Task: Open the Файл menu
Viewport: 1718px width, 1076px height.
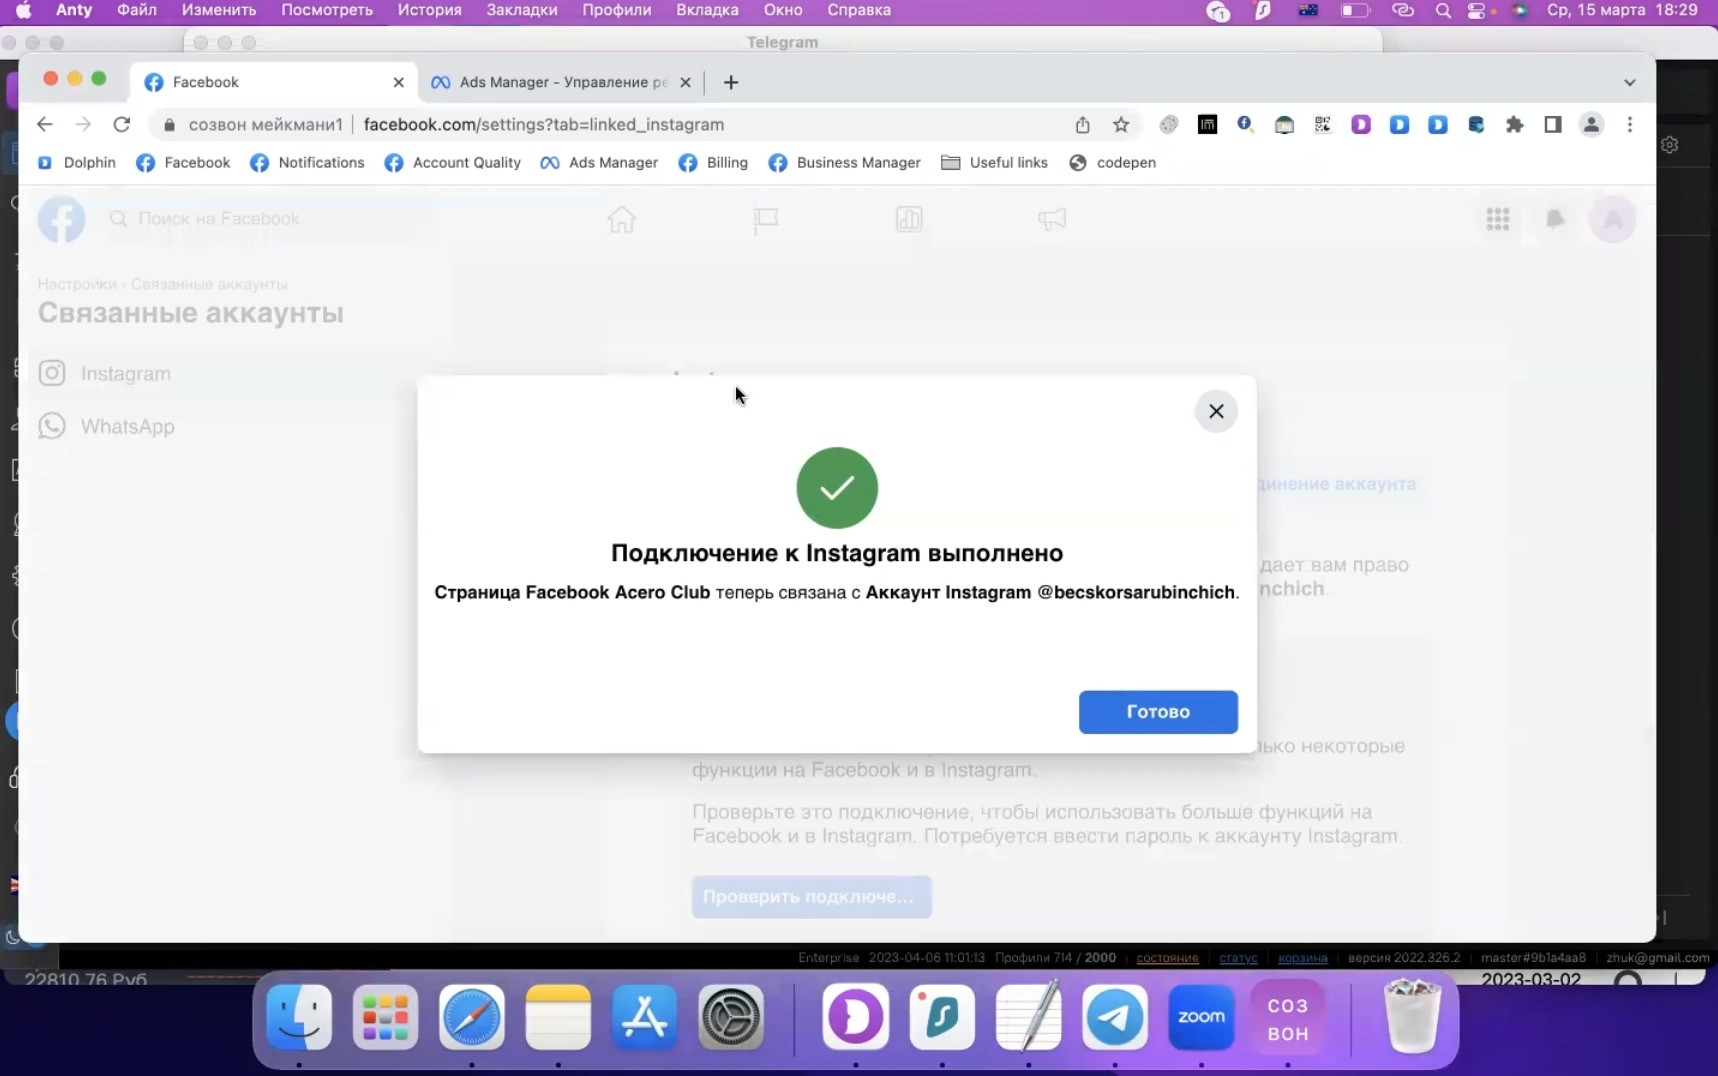Action: tap(137, 10)
